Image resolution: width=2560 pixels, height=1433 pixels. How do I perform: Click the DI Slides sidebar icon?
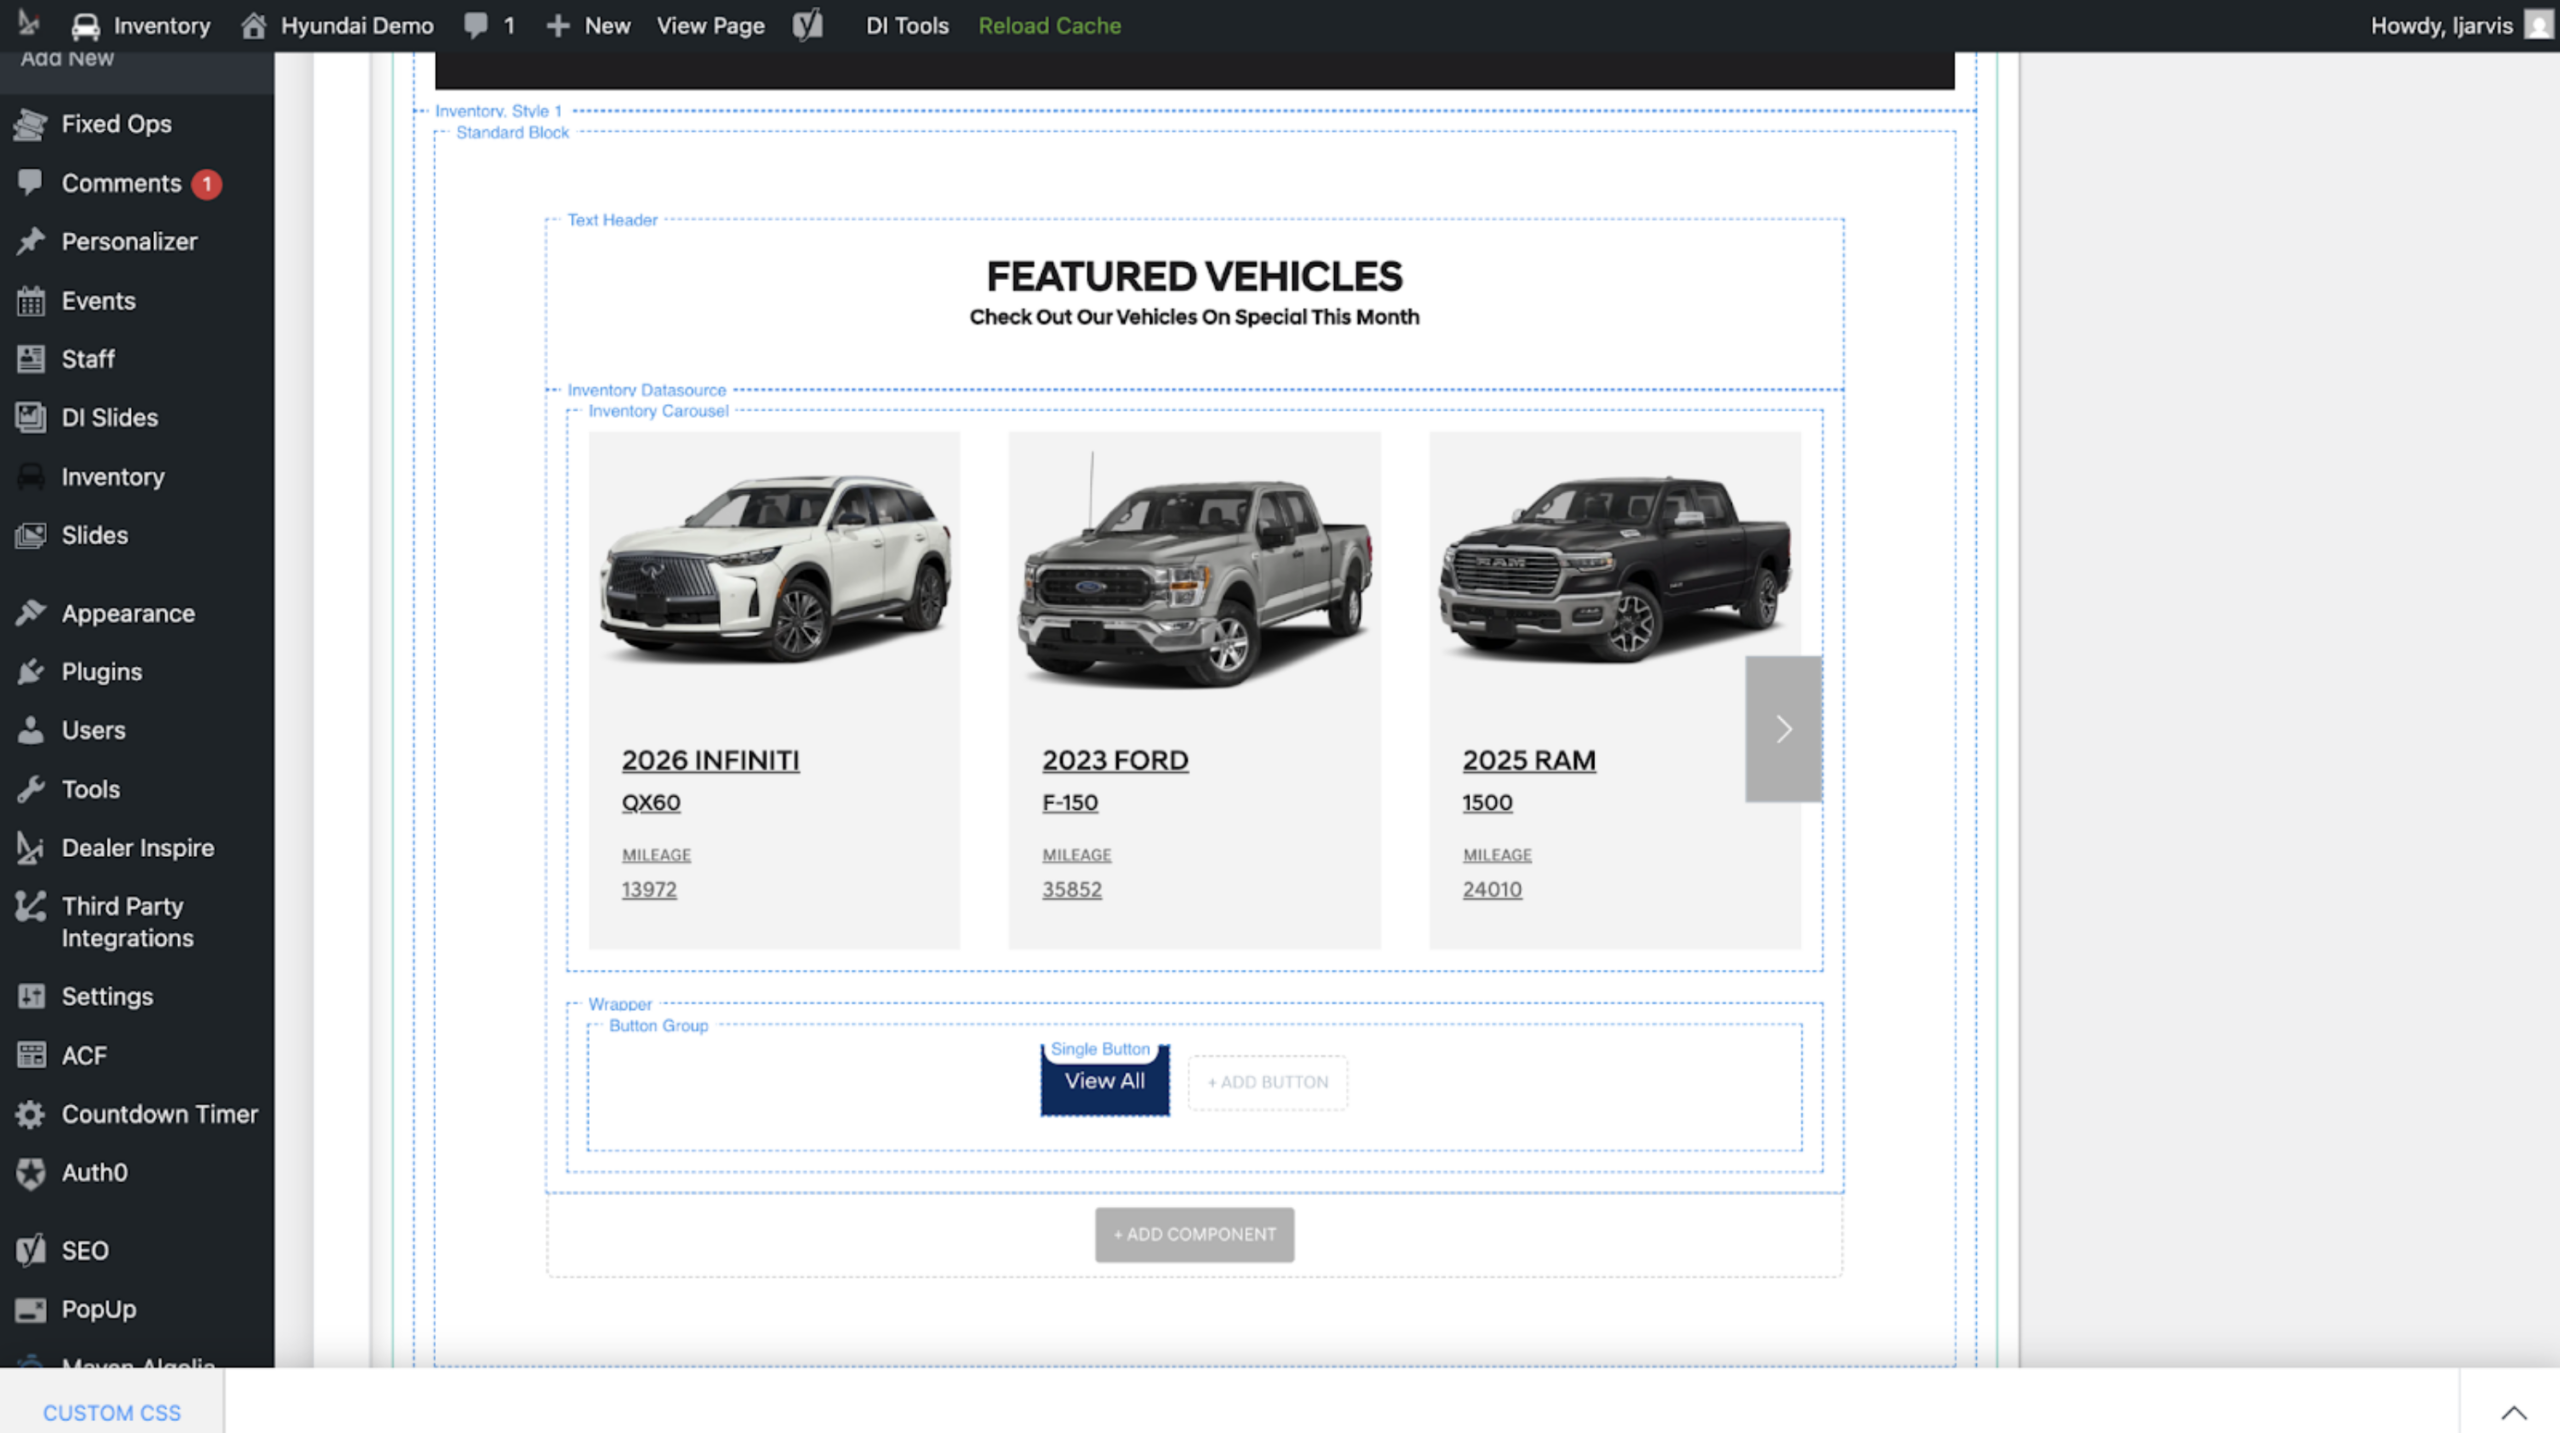coord(30,417)
